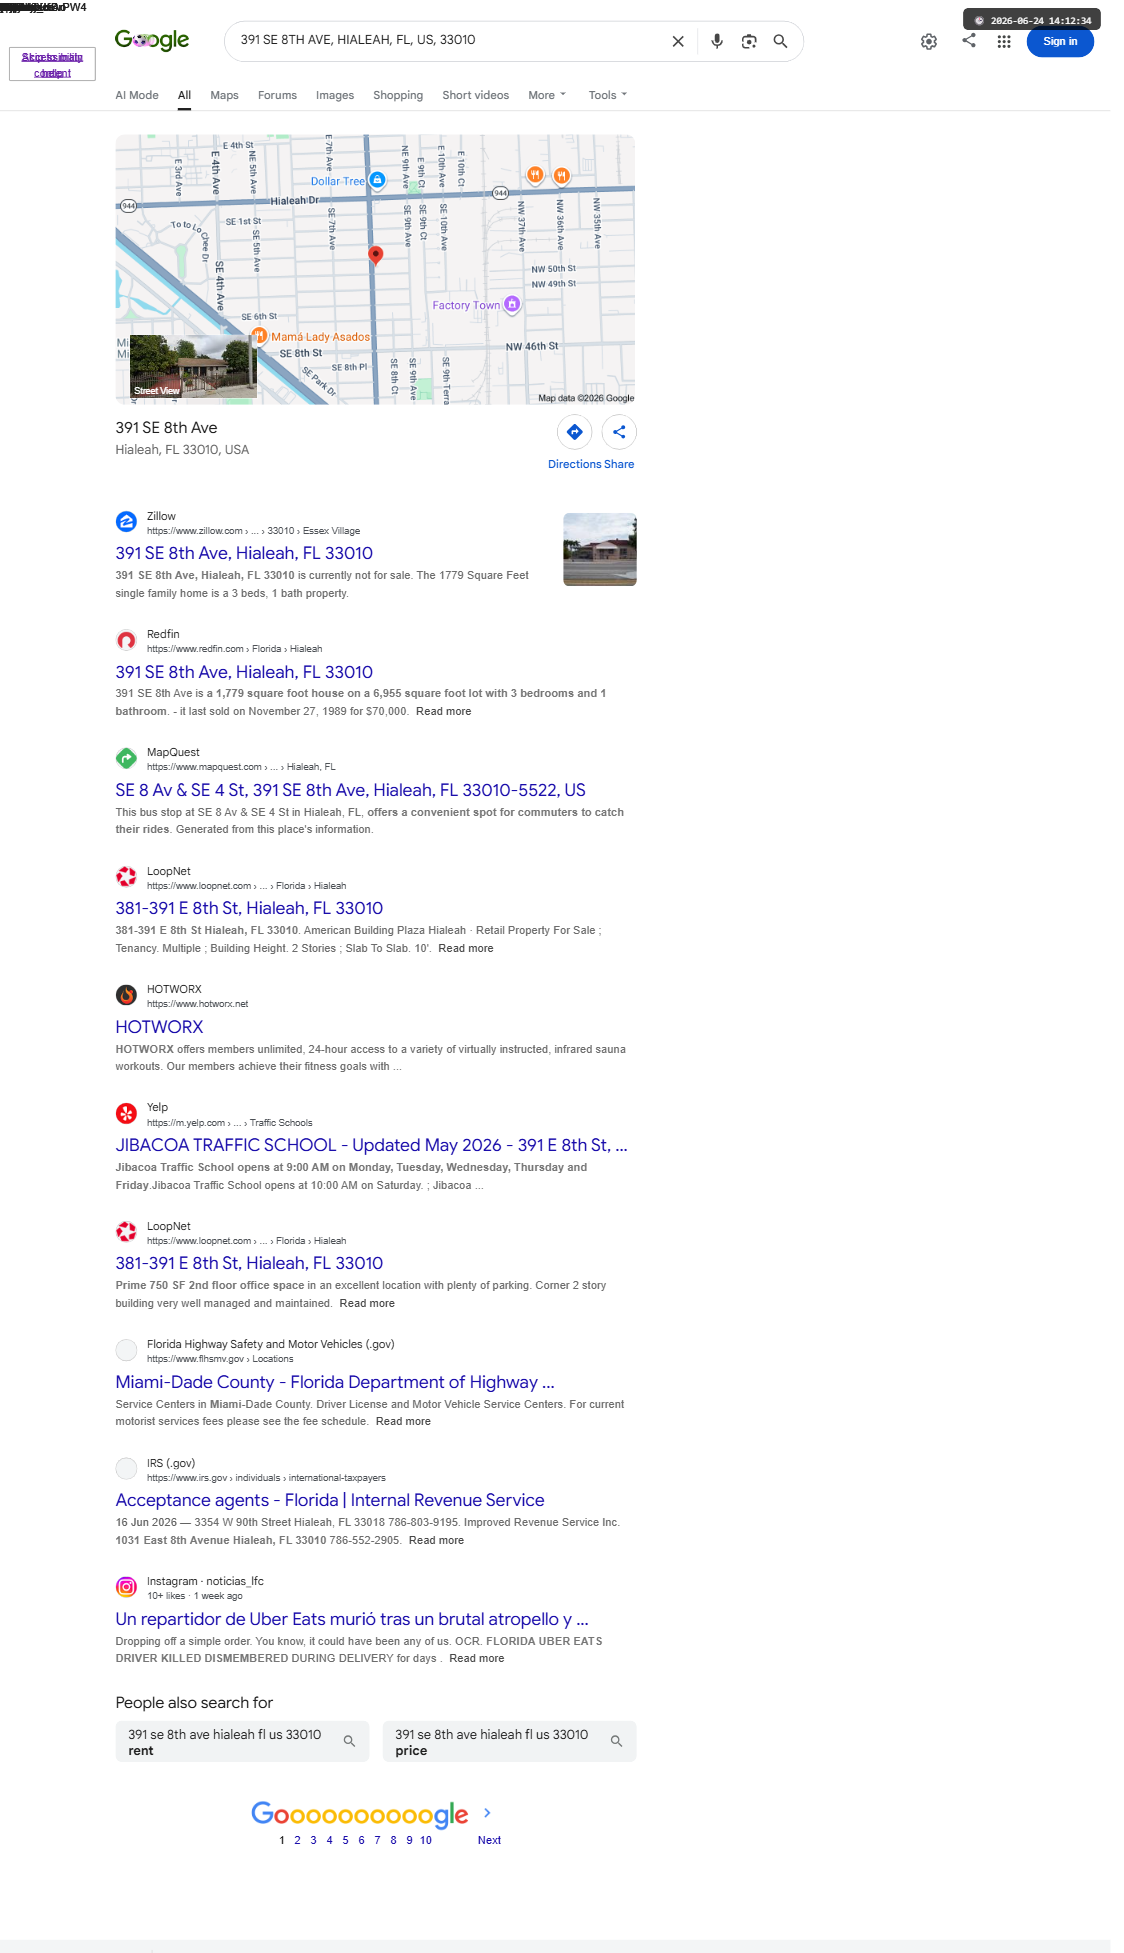
Task: Click the search icon on the 'price' suggestion
Action: point(616,1741)
